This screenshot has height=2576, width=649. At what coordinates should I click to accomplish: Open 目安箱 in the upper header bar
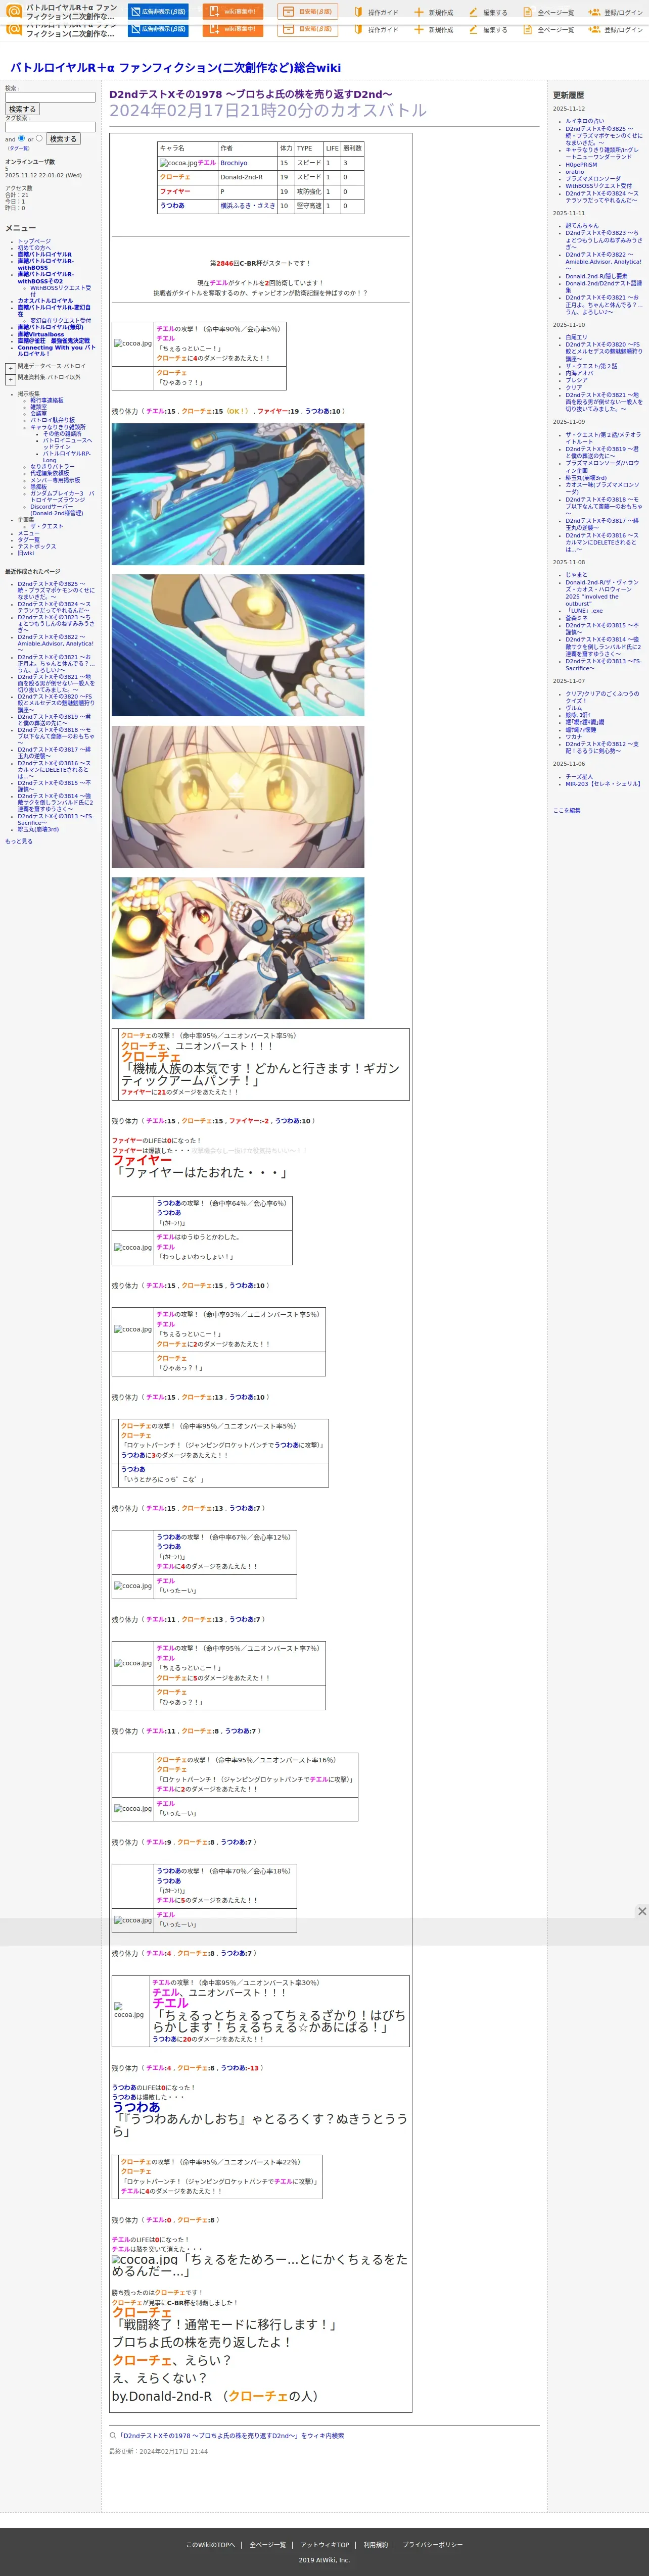307,12
